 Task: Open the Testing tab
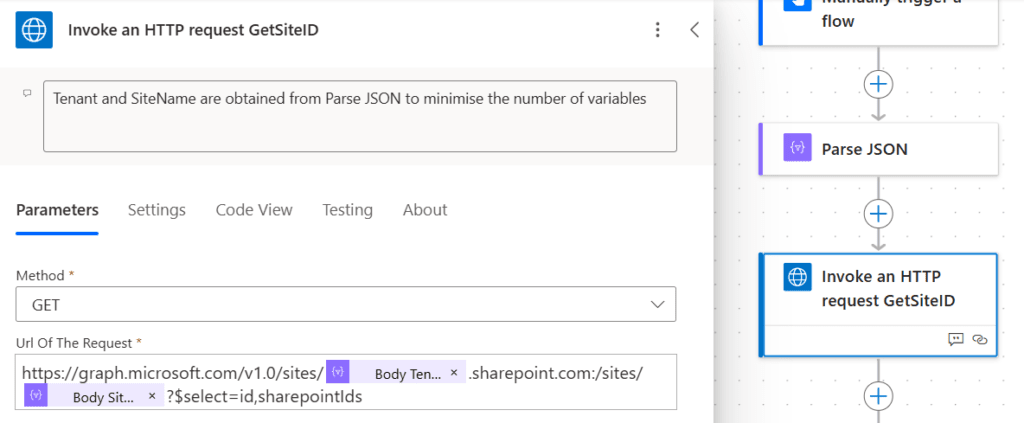[x=347, y=210]
